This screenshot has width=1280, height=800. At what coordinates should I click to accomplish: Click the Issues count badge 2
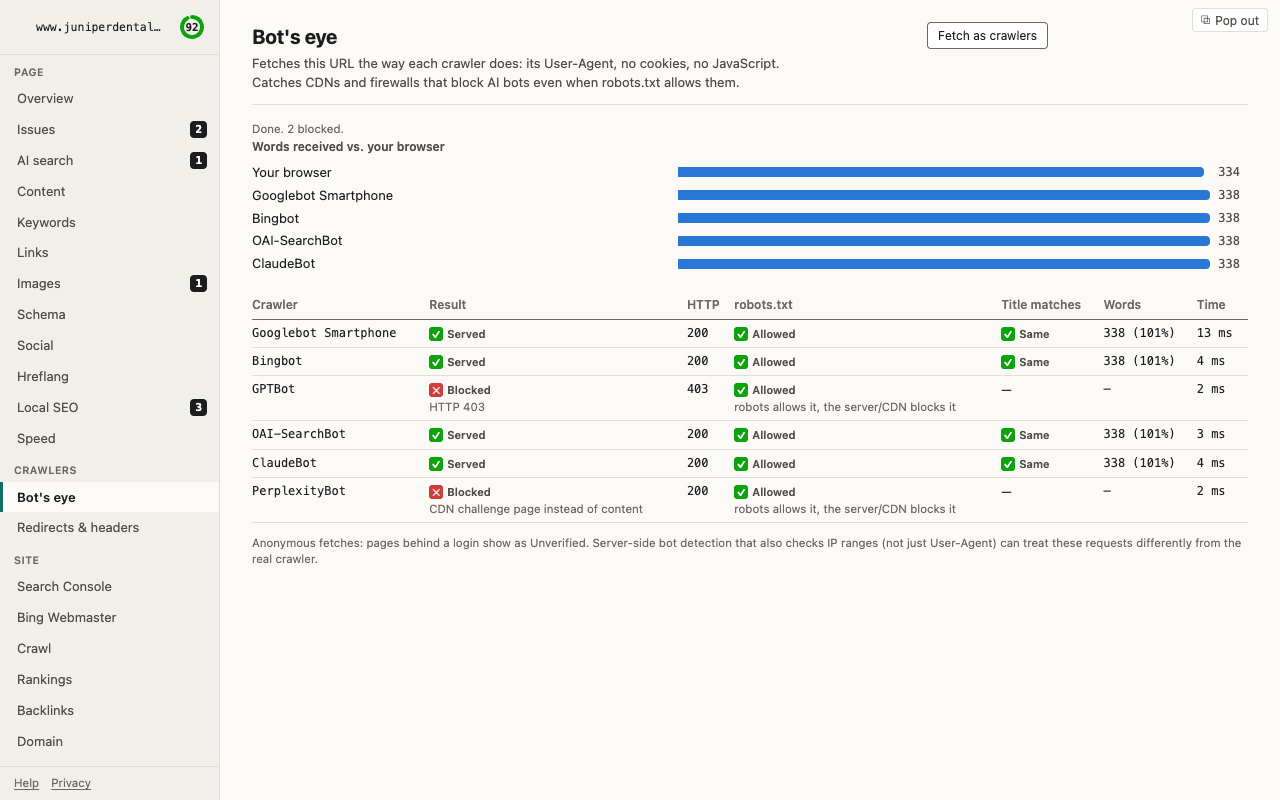tap(199, 129)
